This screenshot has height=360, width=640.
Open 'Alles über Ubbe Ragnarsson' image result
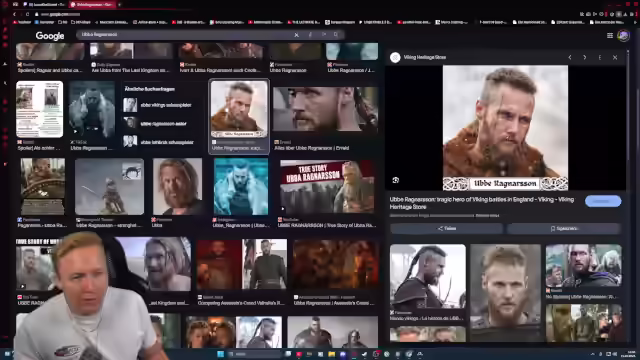click(x=325, y=109)
